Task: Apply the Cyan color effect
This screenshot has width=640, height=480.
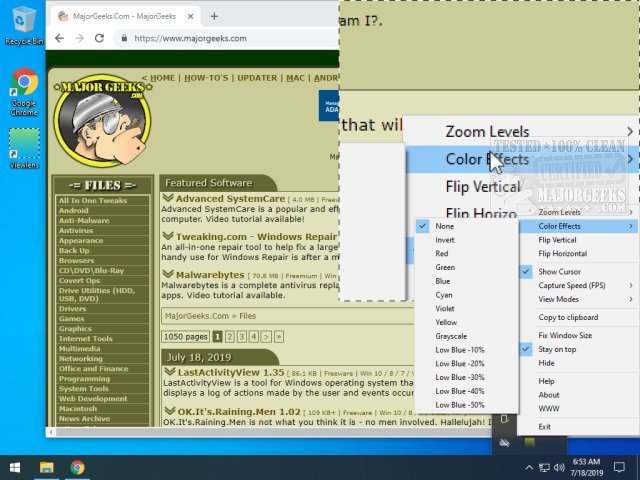Action: coord(465,295)
